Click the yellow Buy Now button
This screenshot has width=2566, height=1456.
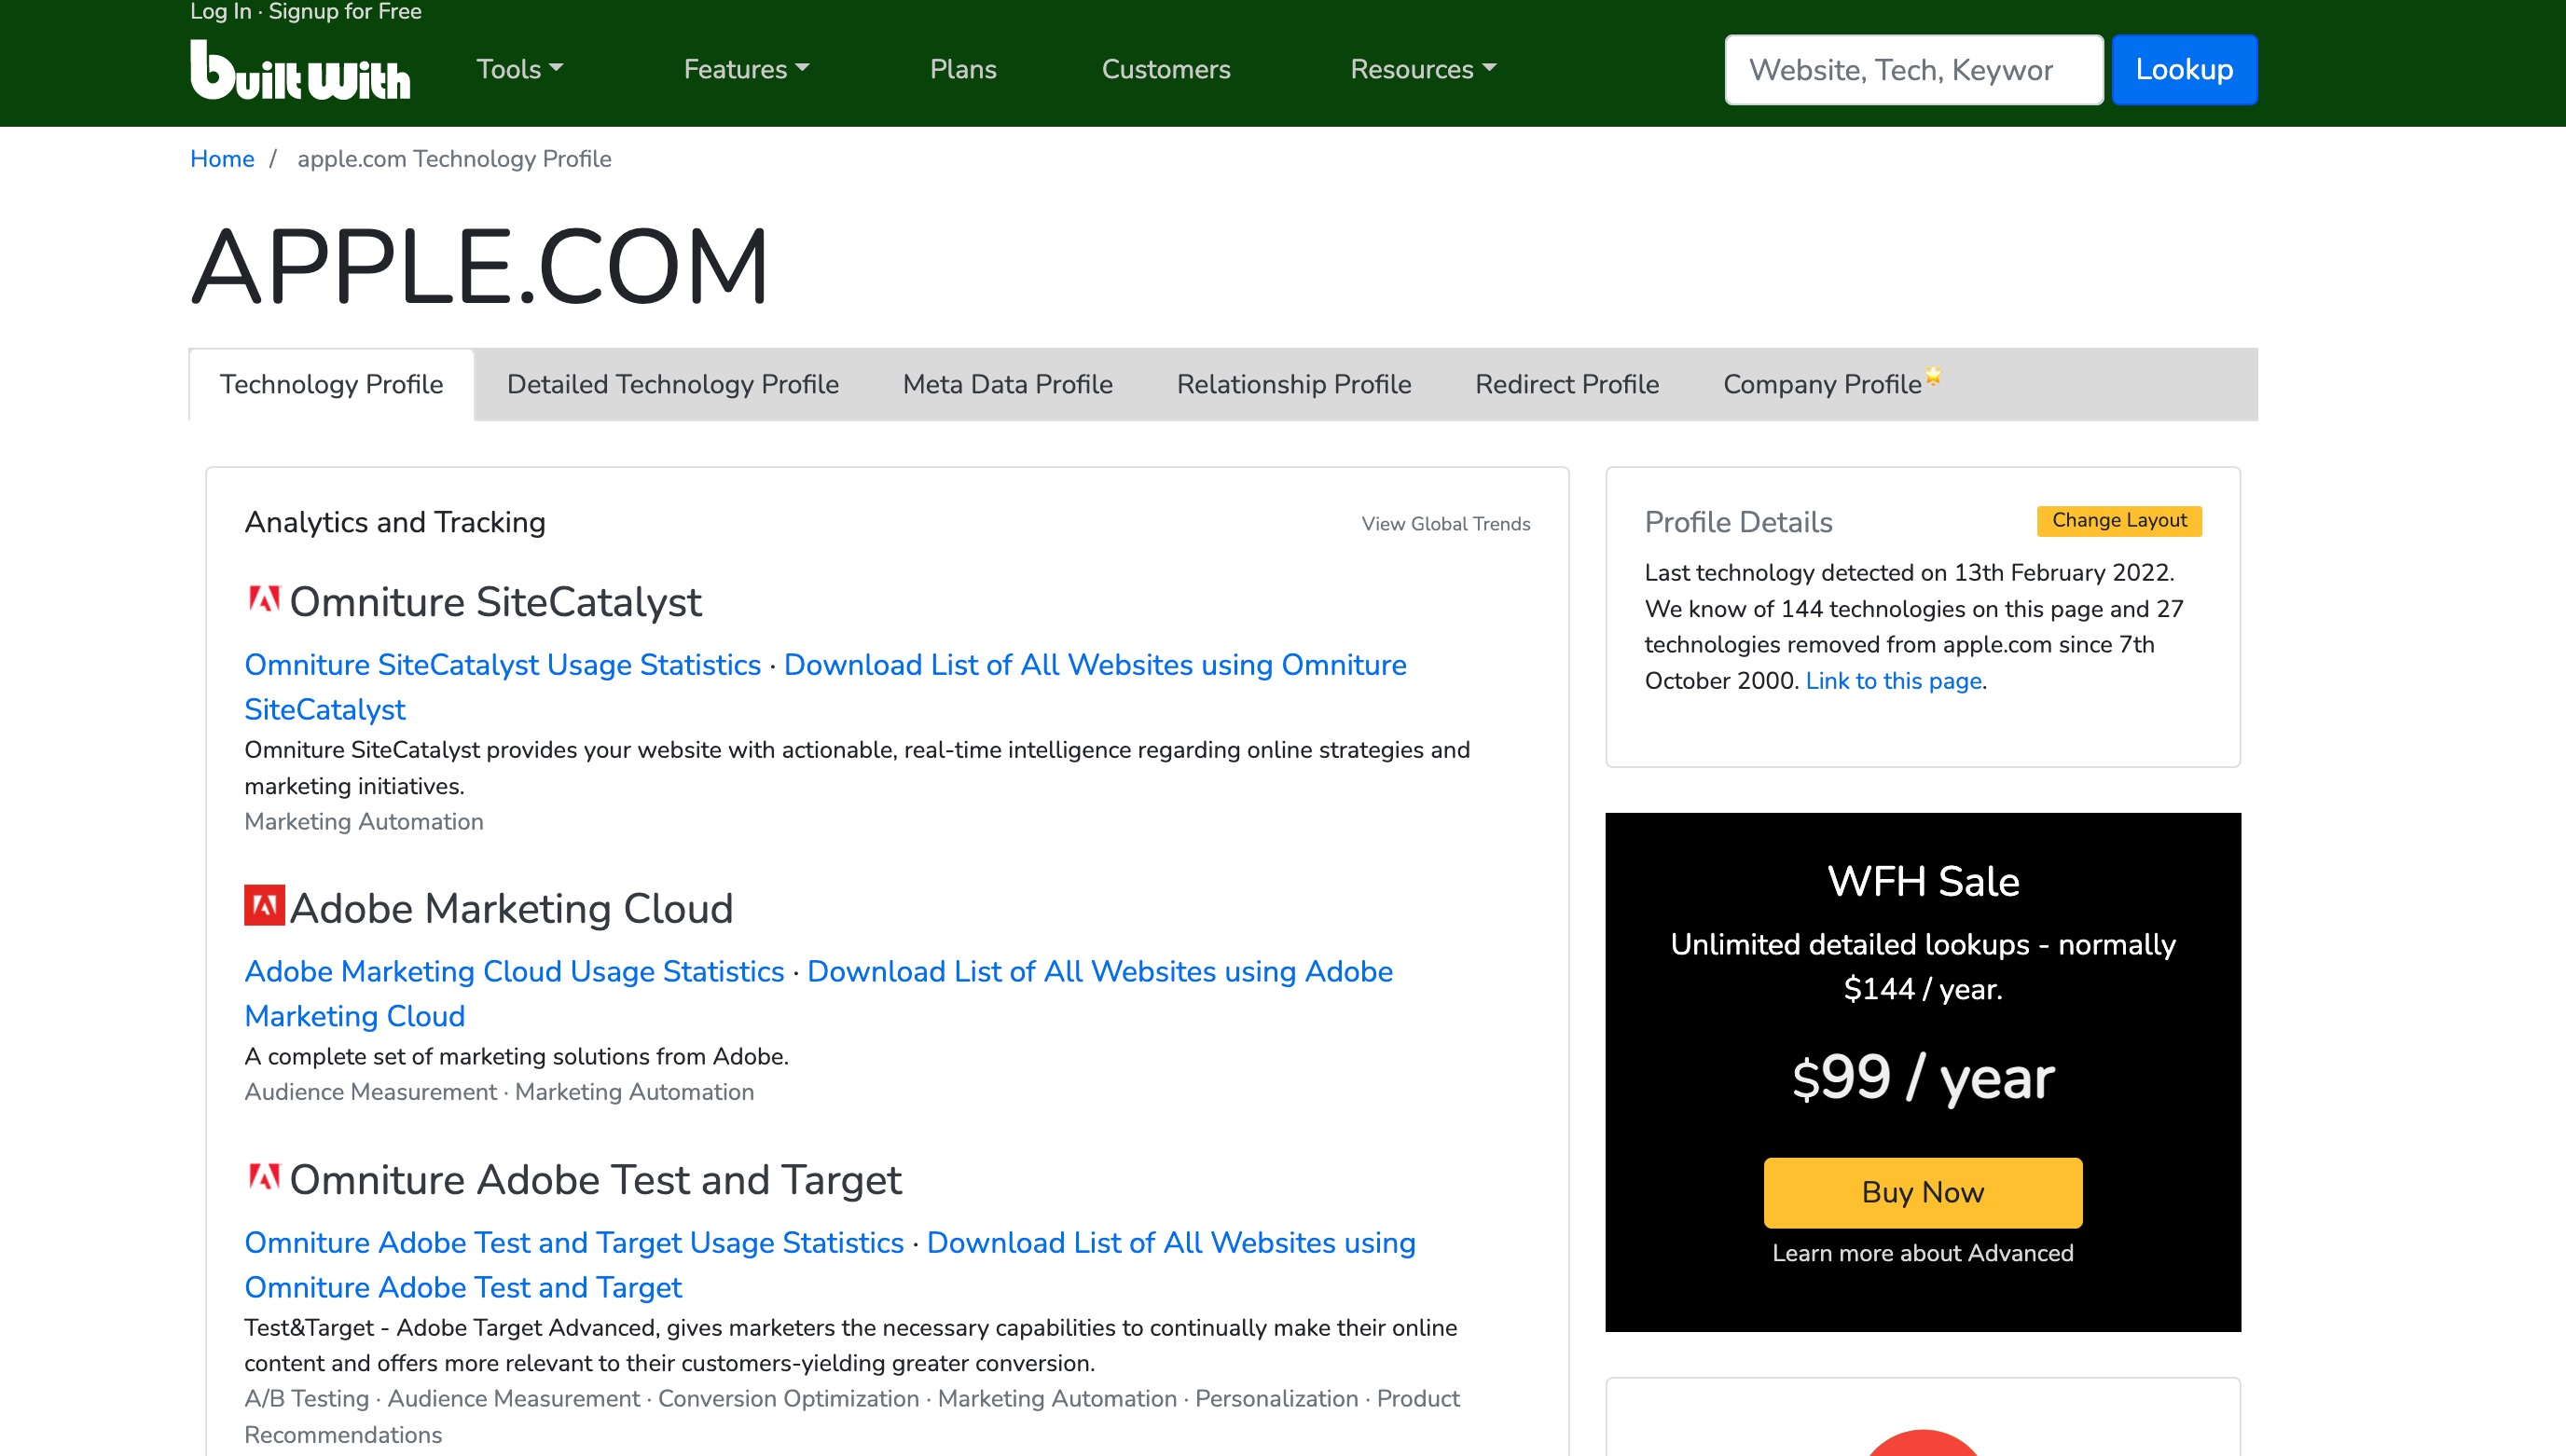1922,1192
